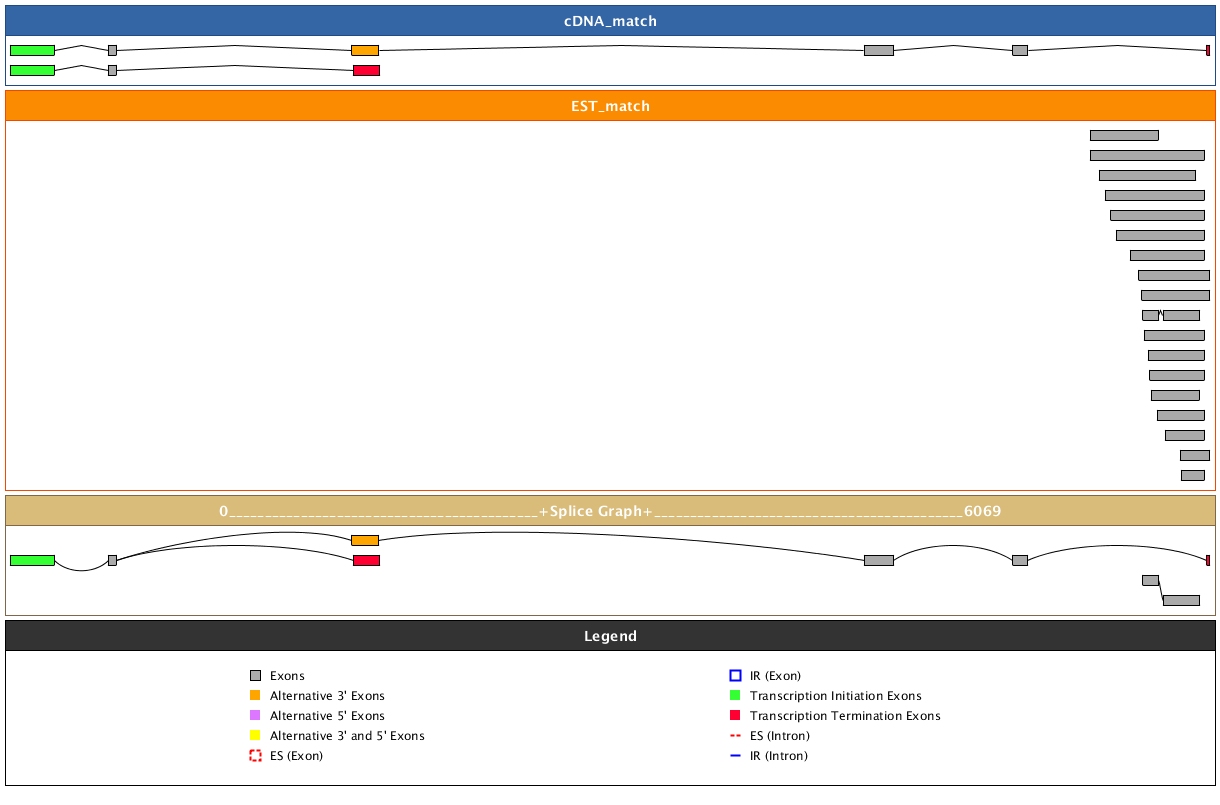Select the IR (Intron) blue line icon
Image resolution: width=1220 pixels, height=805 pixels.
[735, 756]
